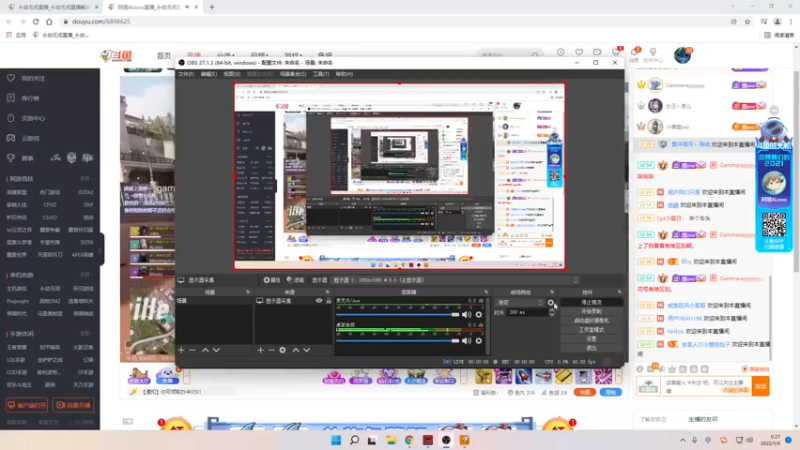The image size is (800, 450).
Task: Open '我的关注' heart item in Douyu sidebar
Action: point(28,79)
